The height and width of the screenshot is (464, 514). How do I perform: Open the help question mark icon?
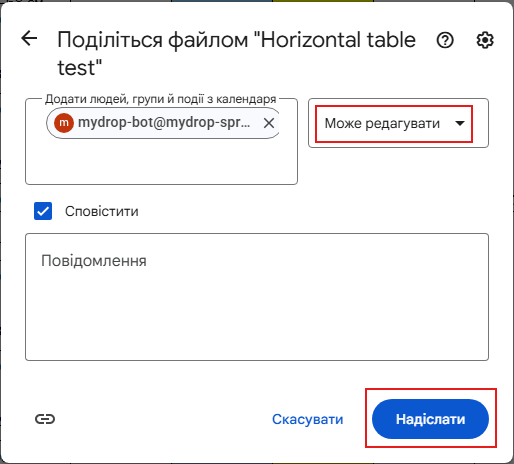click(x=445, y=40)
